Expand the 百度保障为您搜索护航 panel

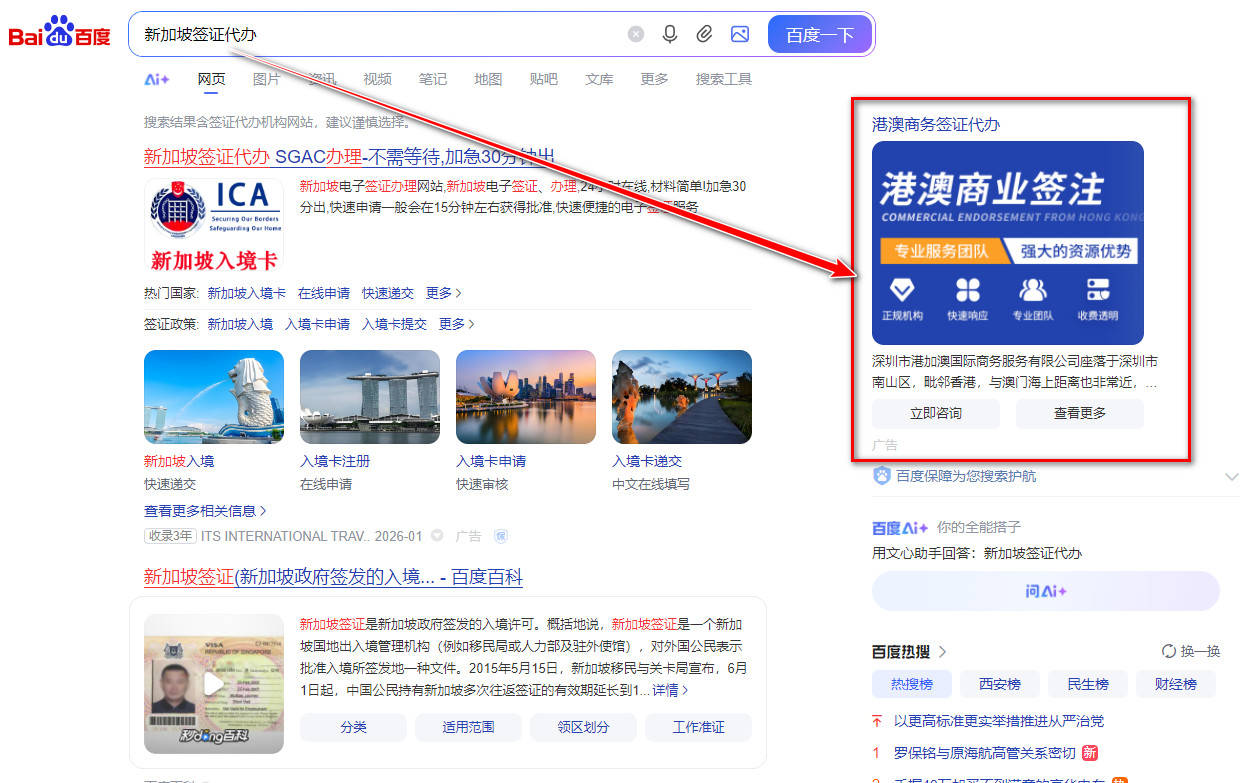[1231, 477]
